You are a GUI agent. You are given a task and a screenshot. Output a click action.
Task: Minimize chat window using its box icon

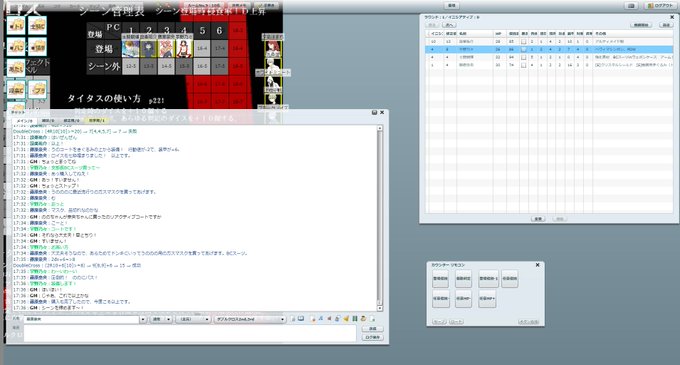coord(374,112)
